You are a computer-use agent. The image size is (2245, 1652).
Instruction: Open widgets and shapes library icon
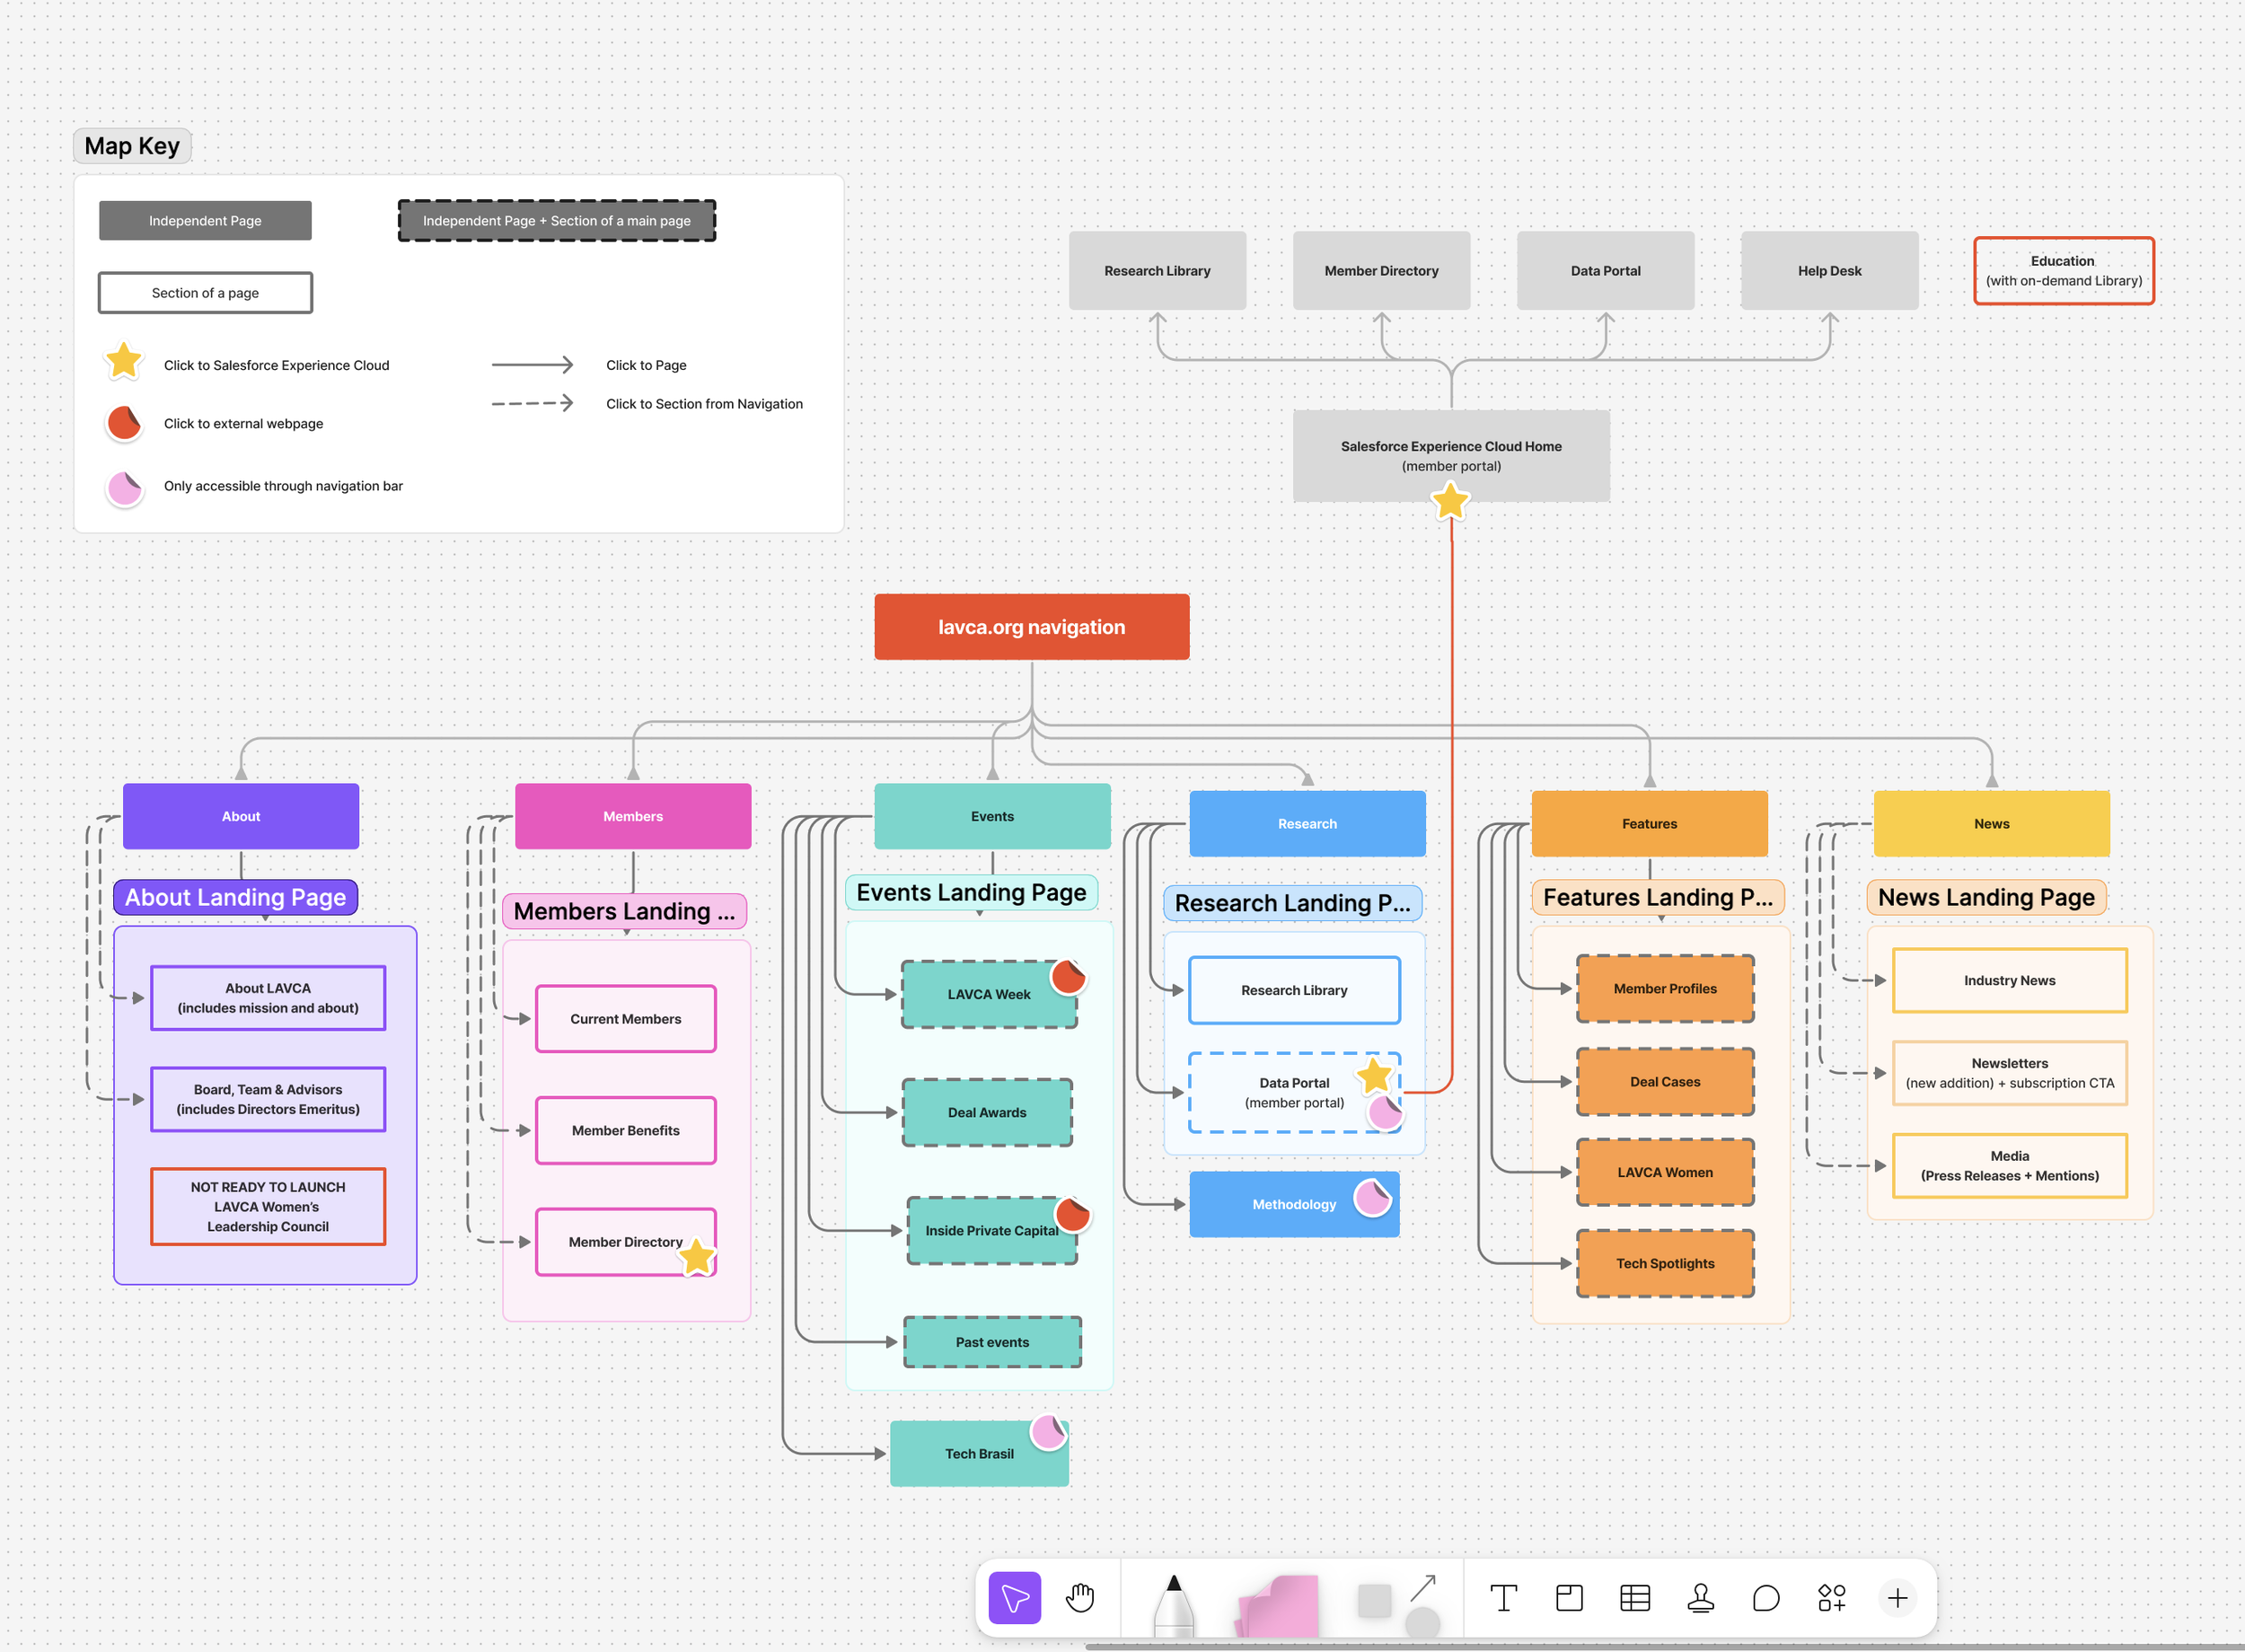pyautogui.click(x=1831, y=1597)
